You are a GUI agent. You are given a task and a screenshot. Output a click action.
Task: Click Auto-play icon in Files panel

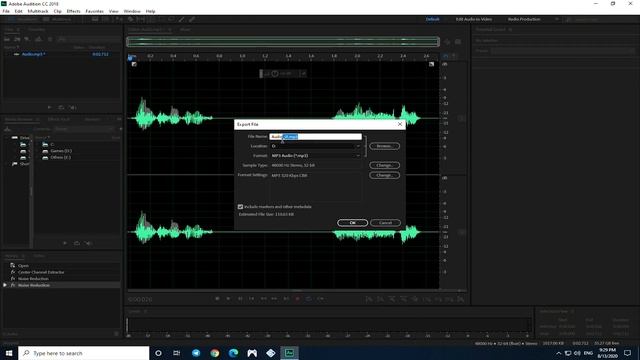click(x=72, y=107)
